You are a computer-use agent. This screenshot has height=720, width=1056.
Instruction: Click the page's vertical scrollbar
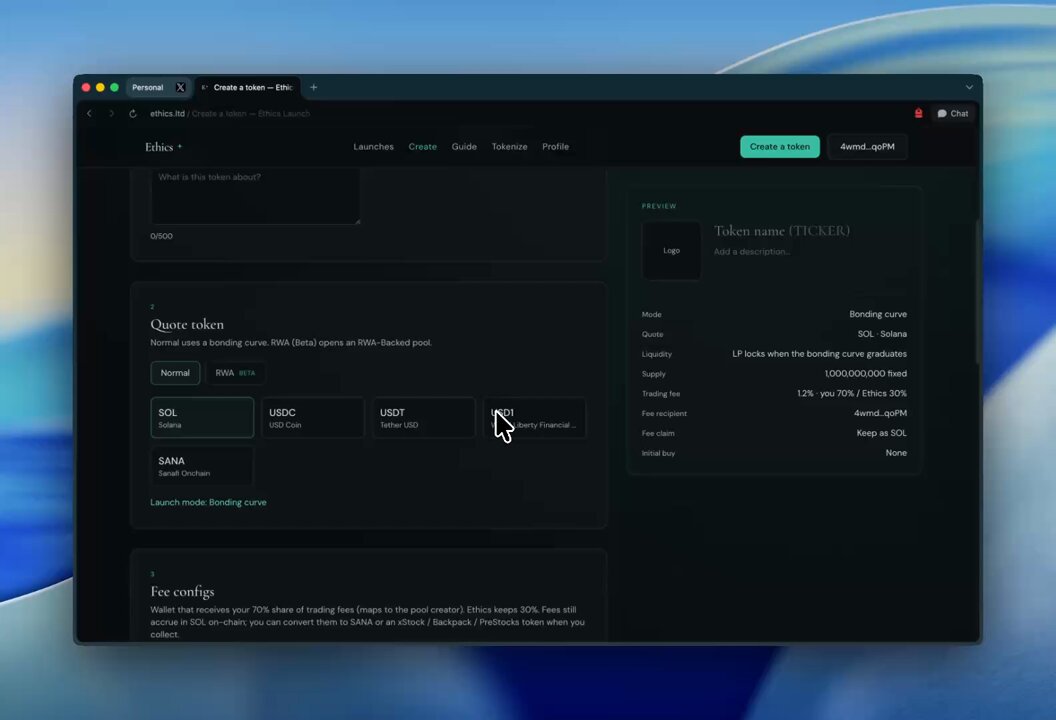coord(978,293)
